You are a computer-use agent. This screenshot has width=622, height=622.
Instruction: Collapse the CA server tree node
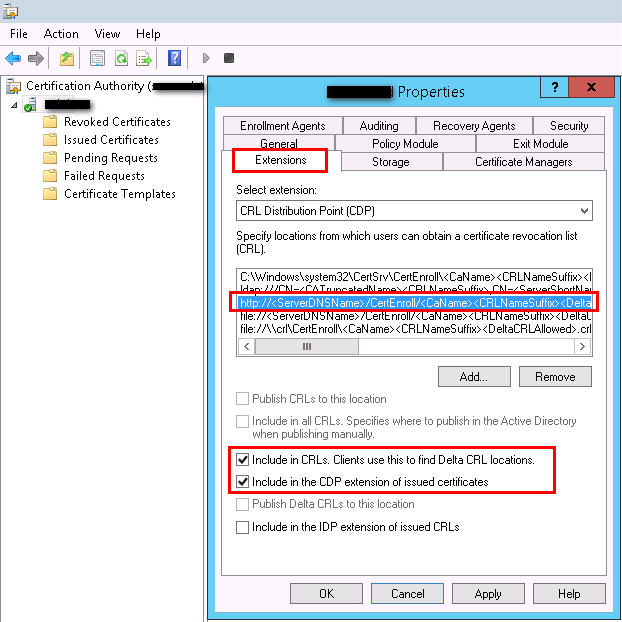coord(14,105)
